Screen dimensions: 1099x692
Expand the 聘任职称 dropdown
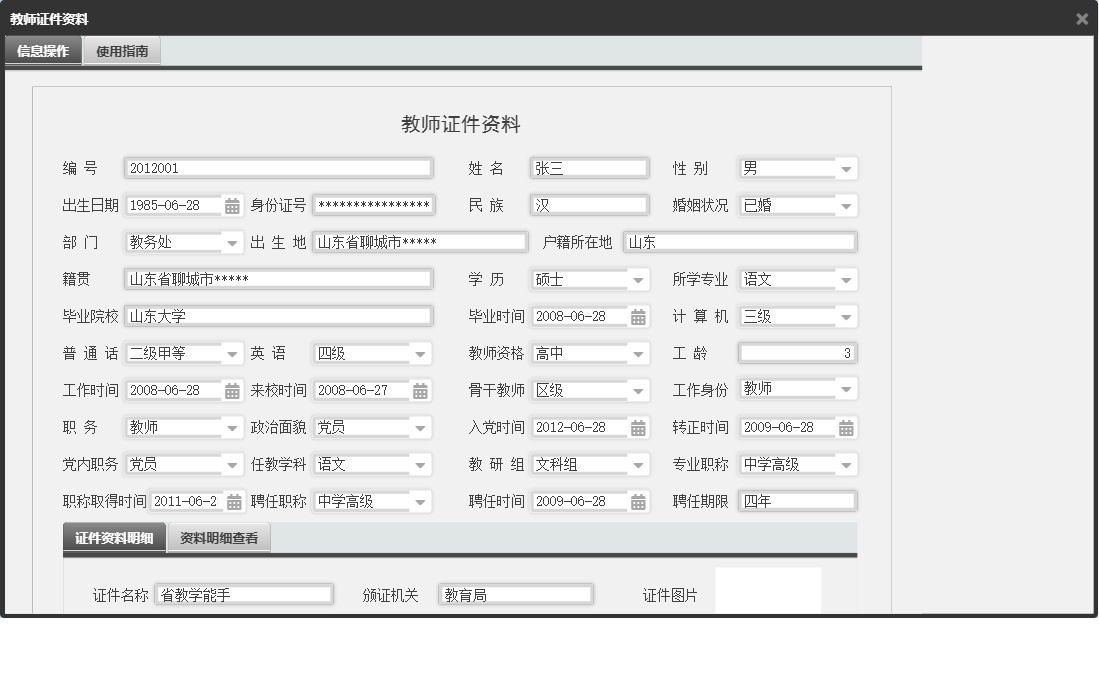[x=418, y=501]
